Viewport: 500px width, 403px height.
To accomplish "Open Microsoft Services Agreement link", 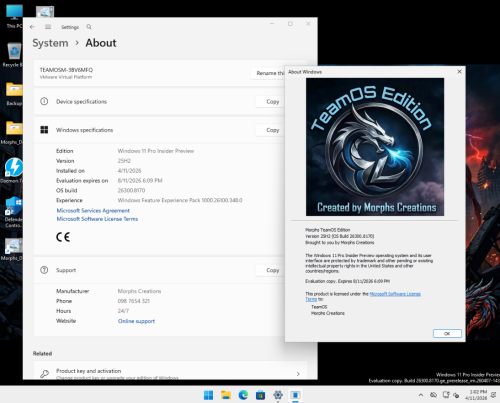I will 93,211.
